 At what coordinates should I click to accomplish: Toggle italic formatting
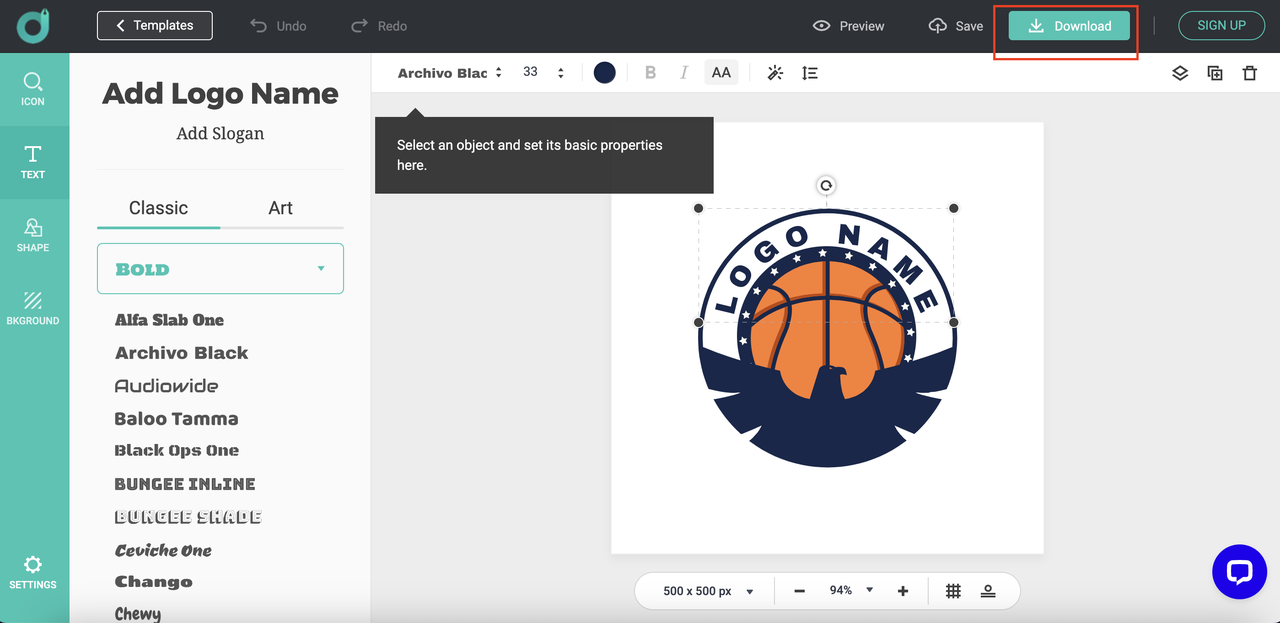point(684,73)
